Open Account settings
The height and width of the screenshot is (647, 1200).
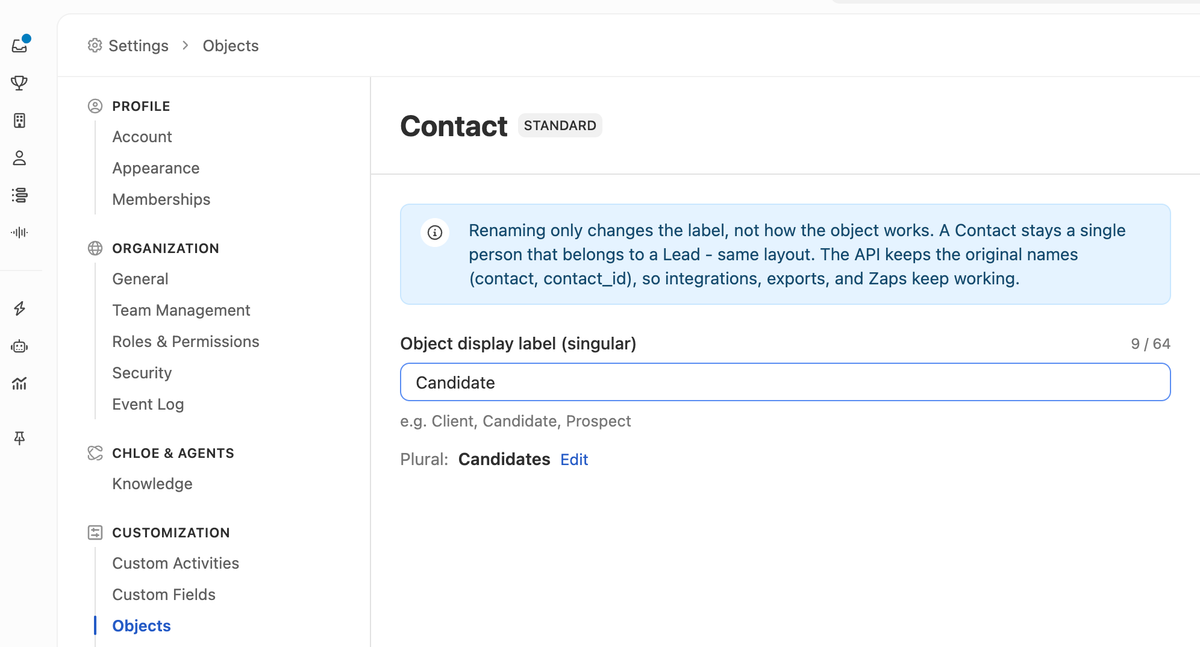tap(142, 137)
